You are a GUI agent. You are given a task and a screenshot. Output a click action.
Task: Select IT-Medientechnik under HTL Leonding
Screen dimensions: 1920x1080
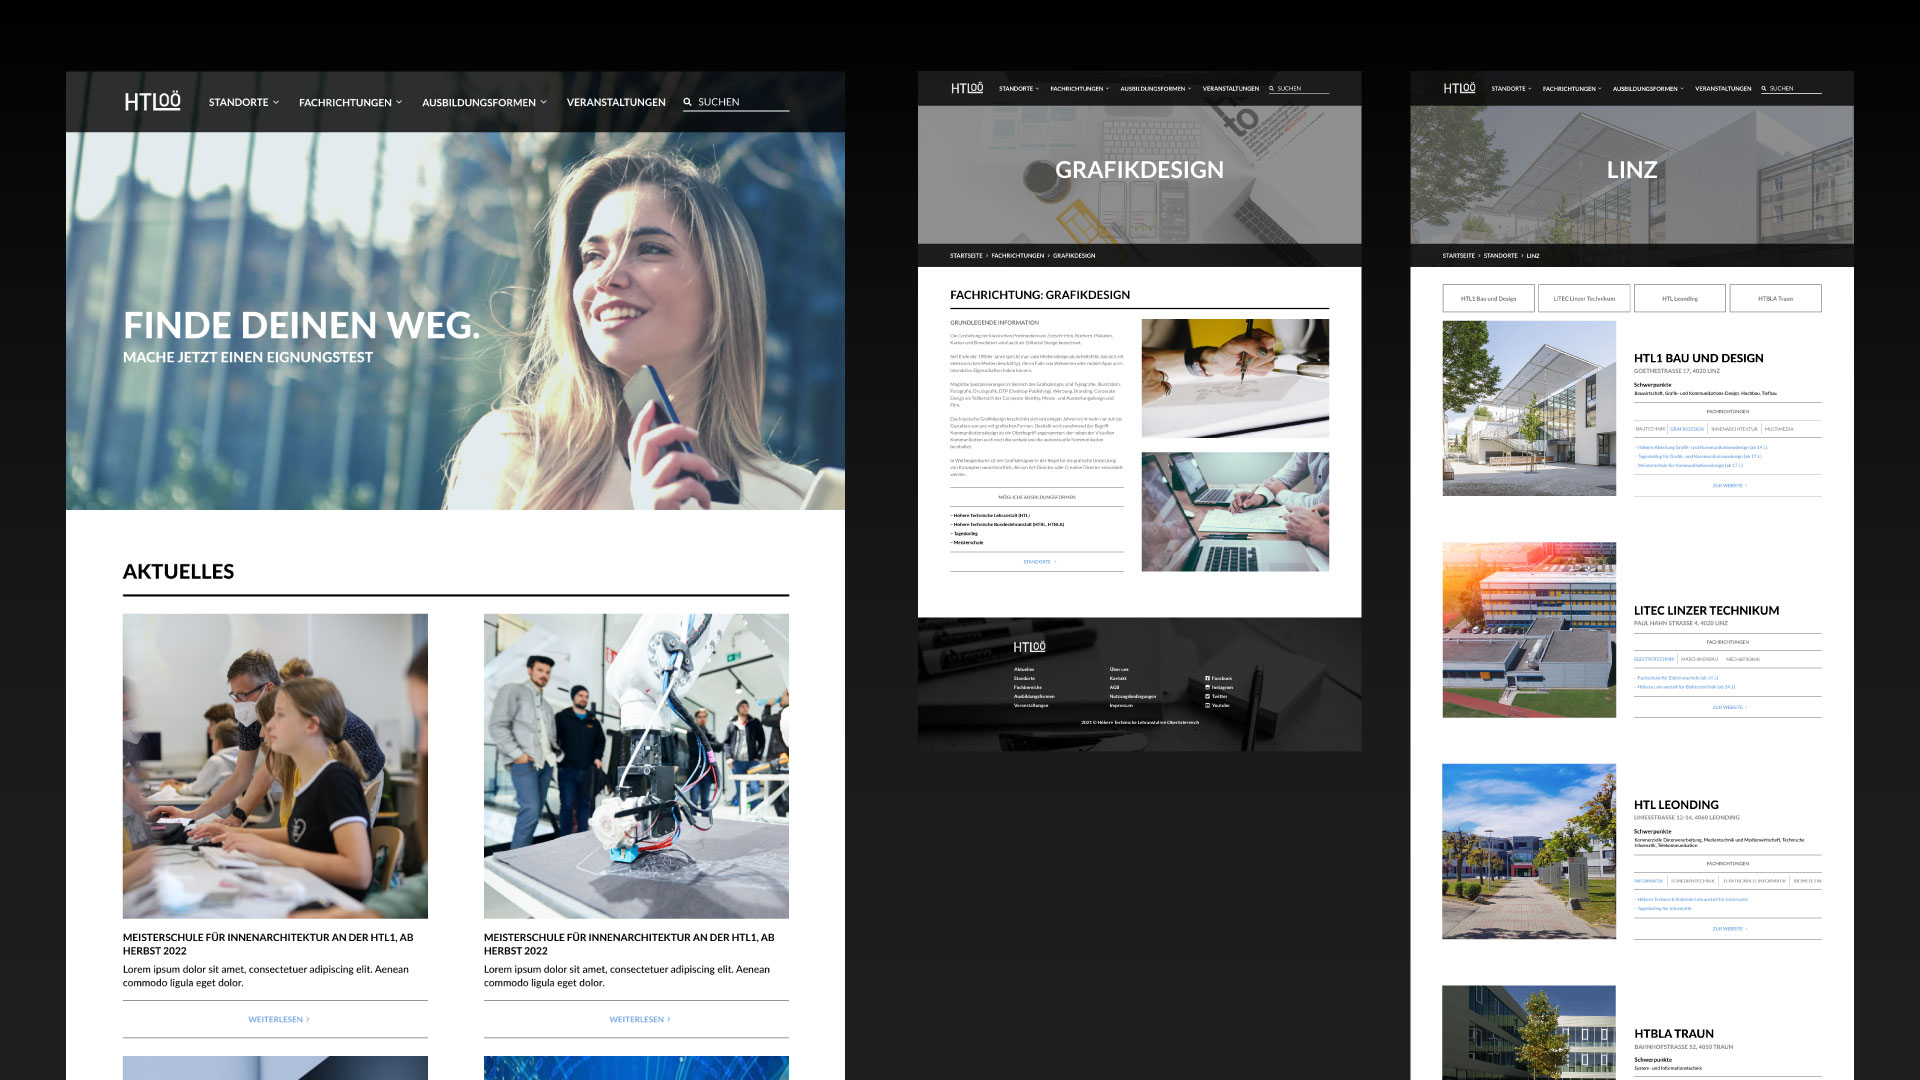tap(1692, 881)
